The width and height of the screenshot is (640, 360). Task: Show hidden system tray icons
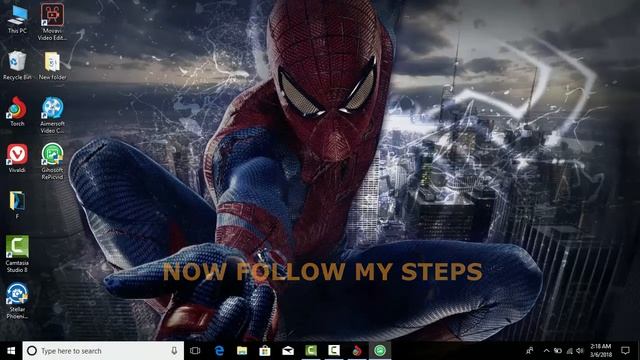(547, 351)
